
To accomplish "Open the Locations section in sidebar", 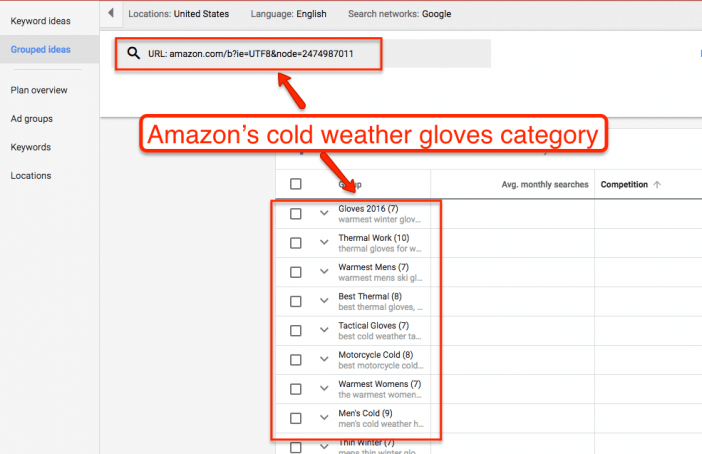I will [x=30, y=176].
